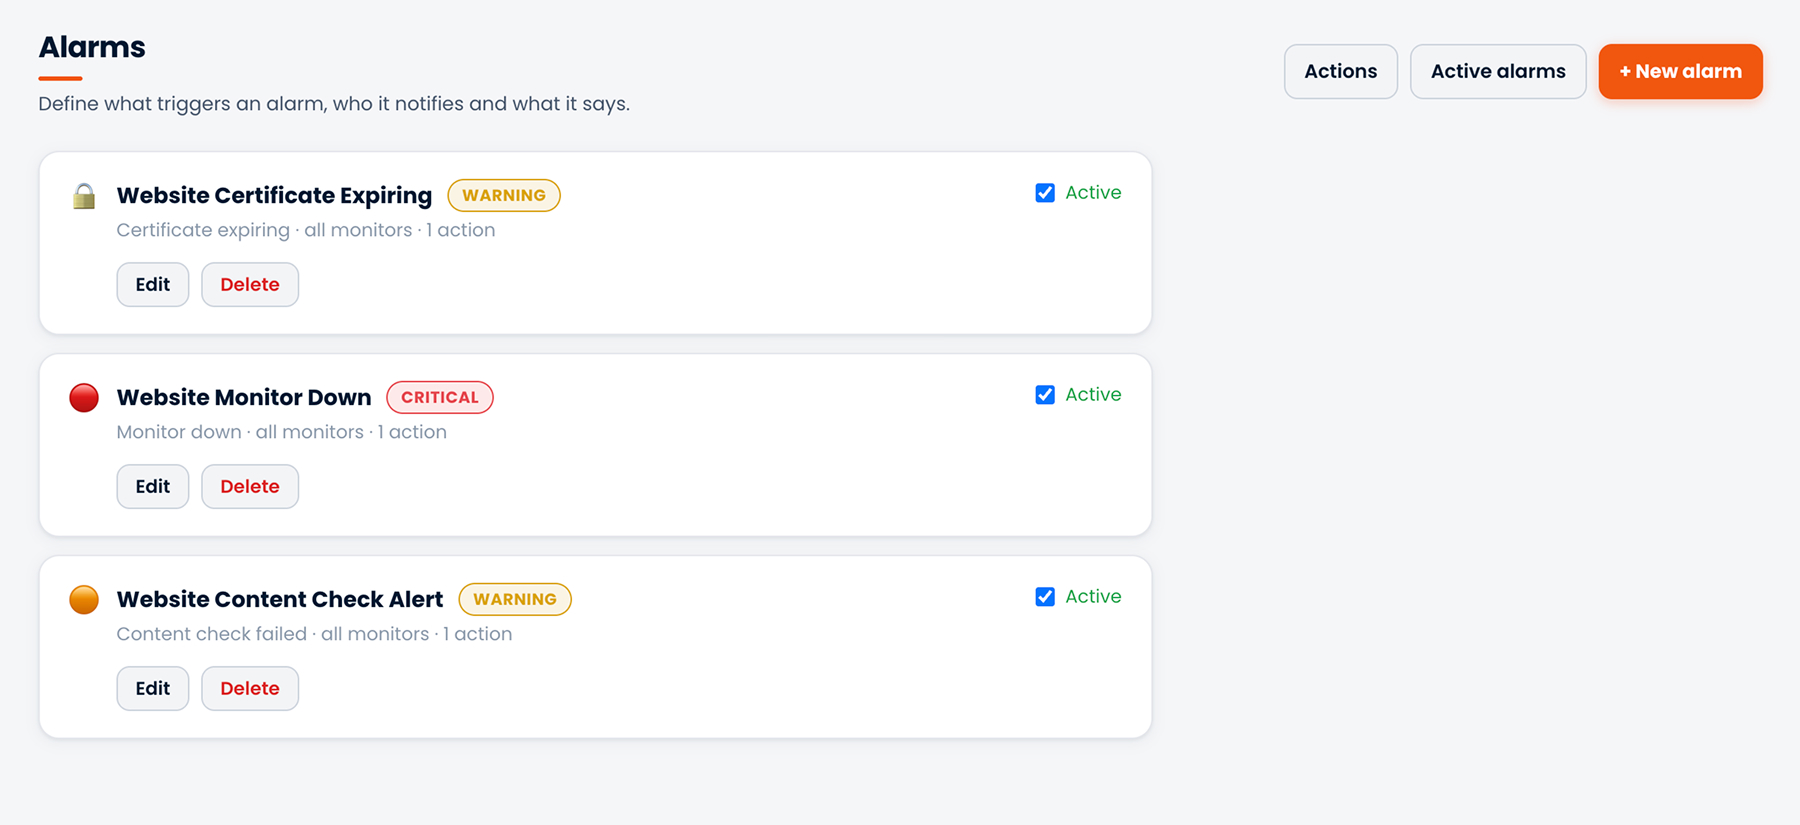
Task: Create a new alarm
Action: click(1680, 71)
